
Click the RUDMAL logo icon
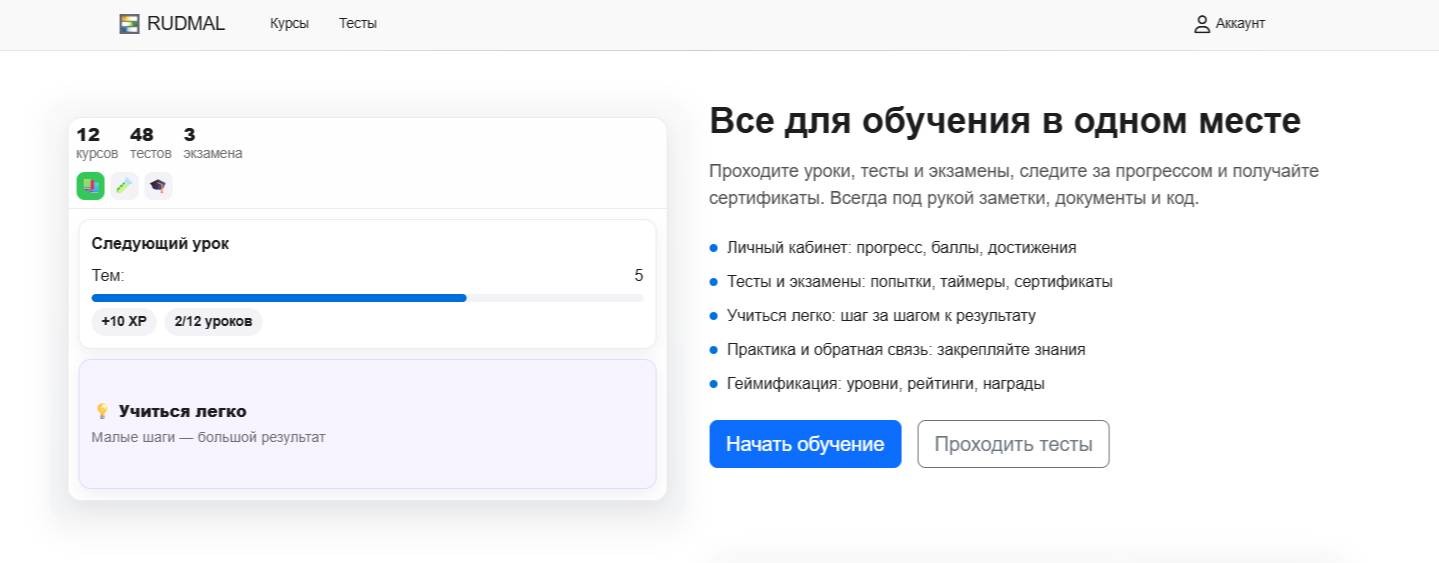[129, 24]
